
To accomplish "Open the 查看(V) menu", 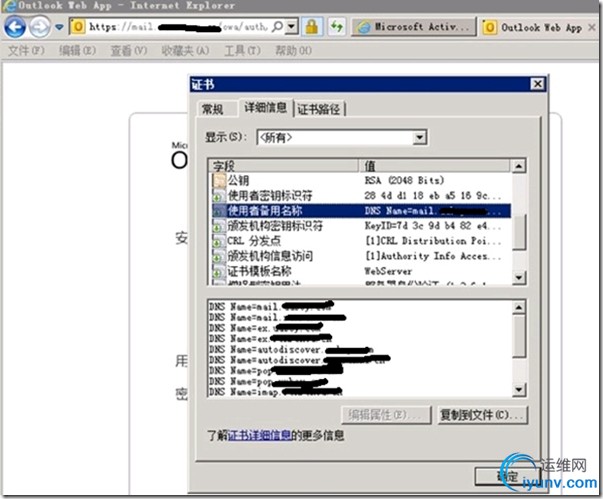I will [x=129, y=50].
